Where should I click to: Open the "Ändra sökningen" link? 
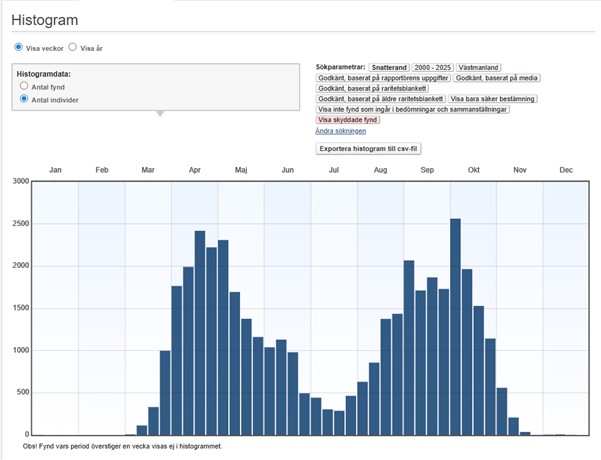coord(341,131)
